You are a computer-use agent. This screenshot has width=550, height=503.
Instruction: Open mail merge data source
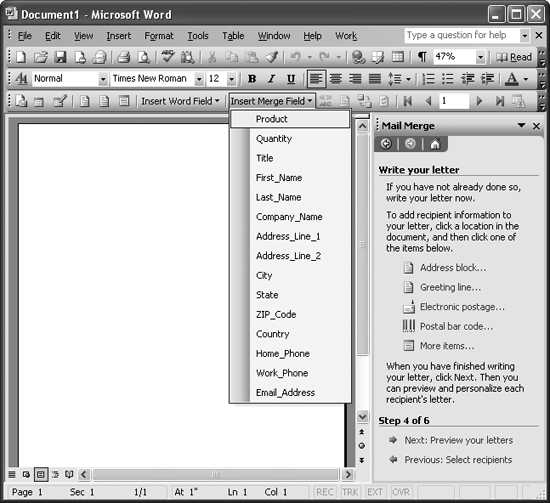39,101
